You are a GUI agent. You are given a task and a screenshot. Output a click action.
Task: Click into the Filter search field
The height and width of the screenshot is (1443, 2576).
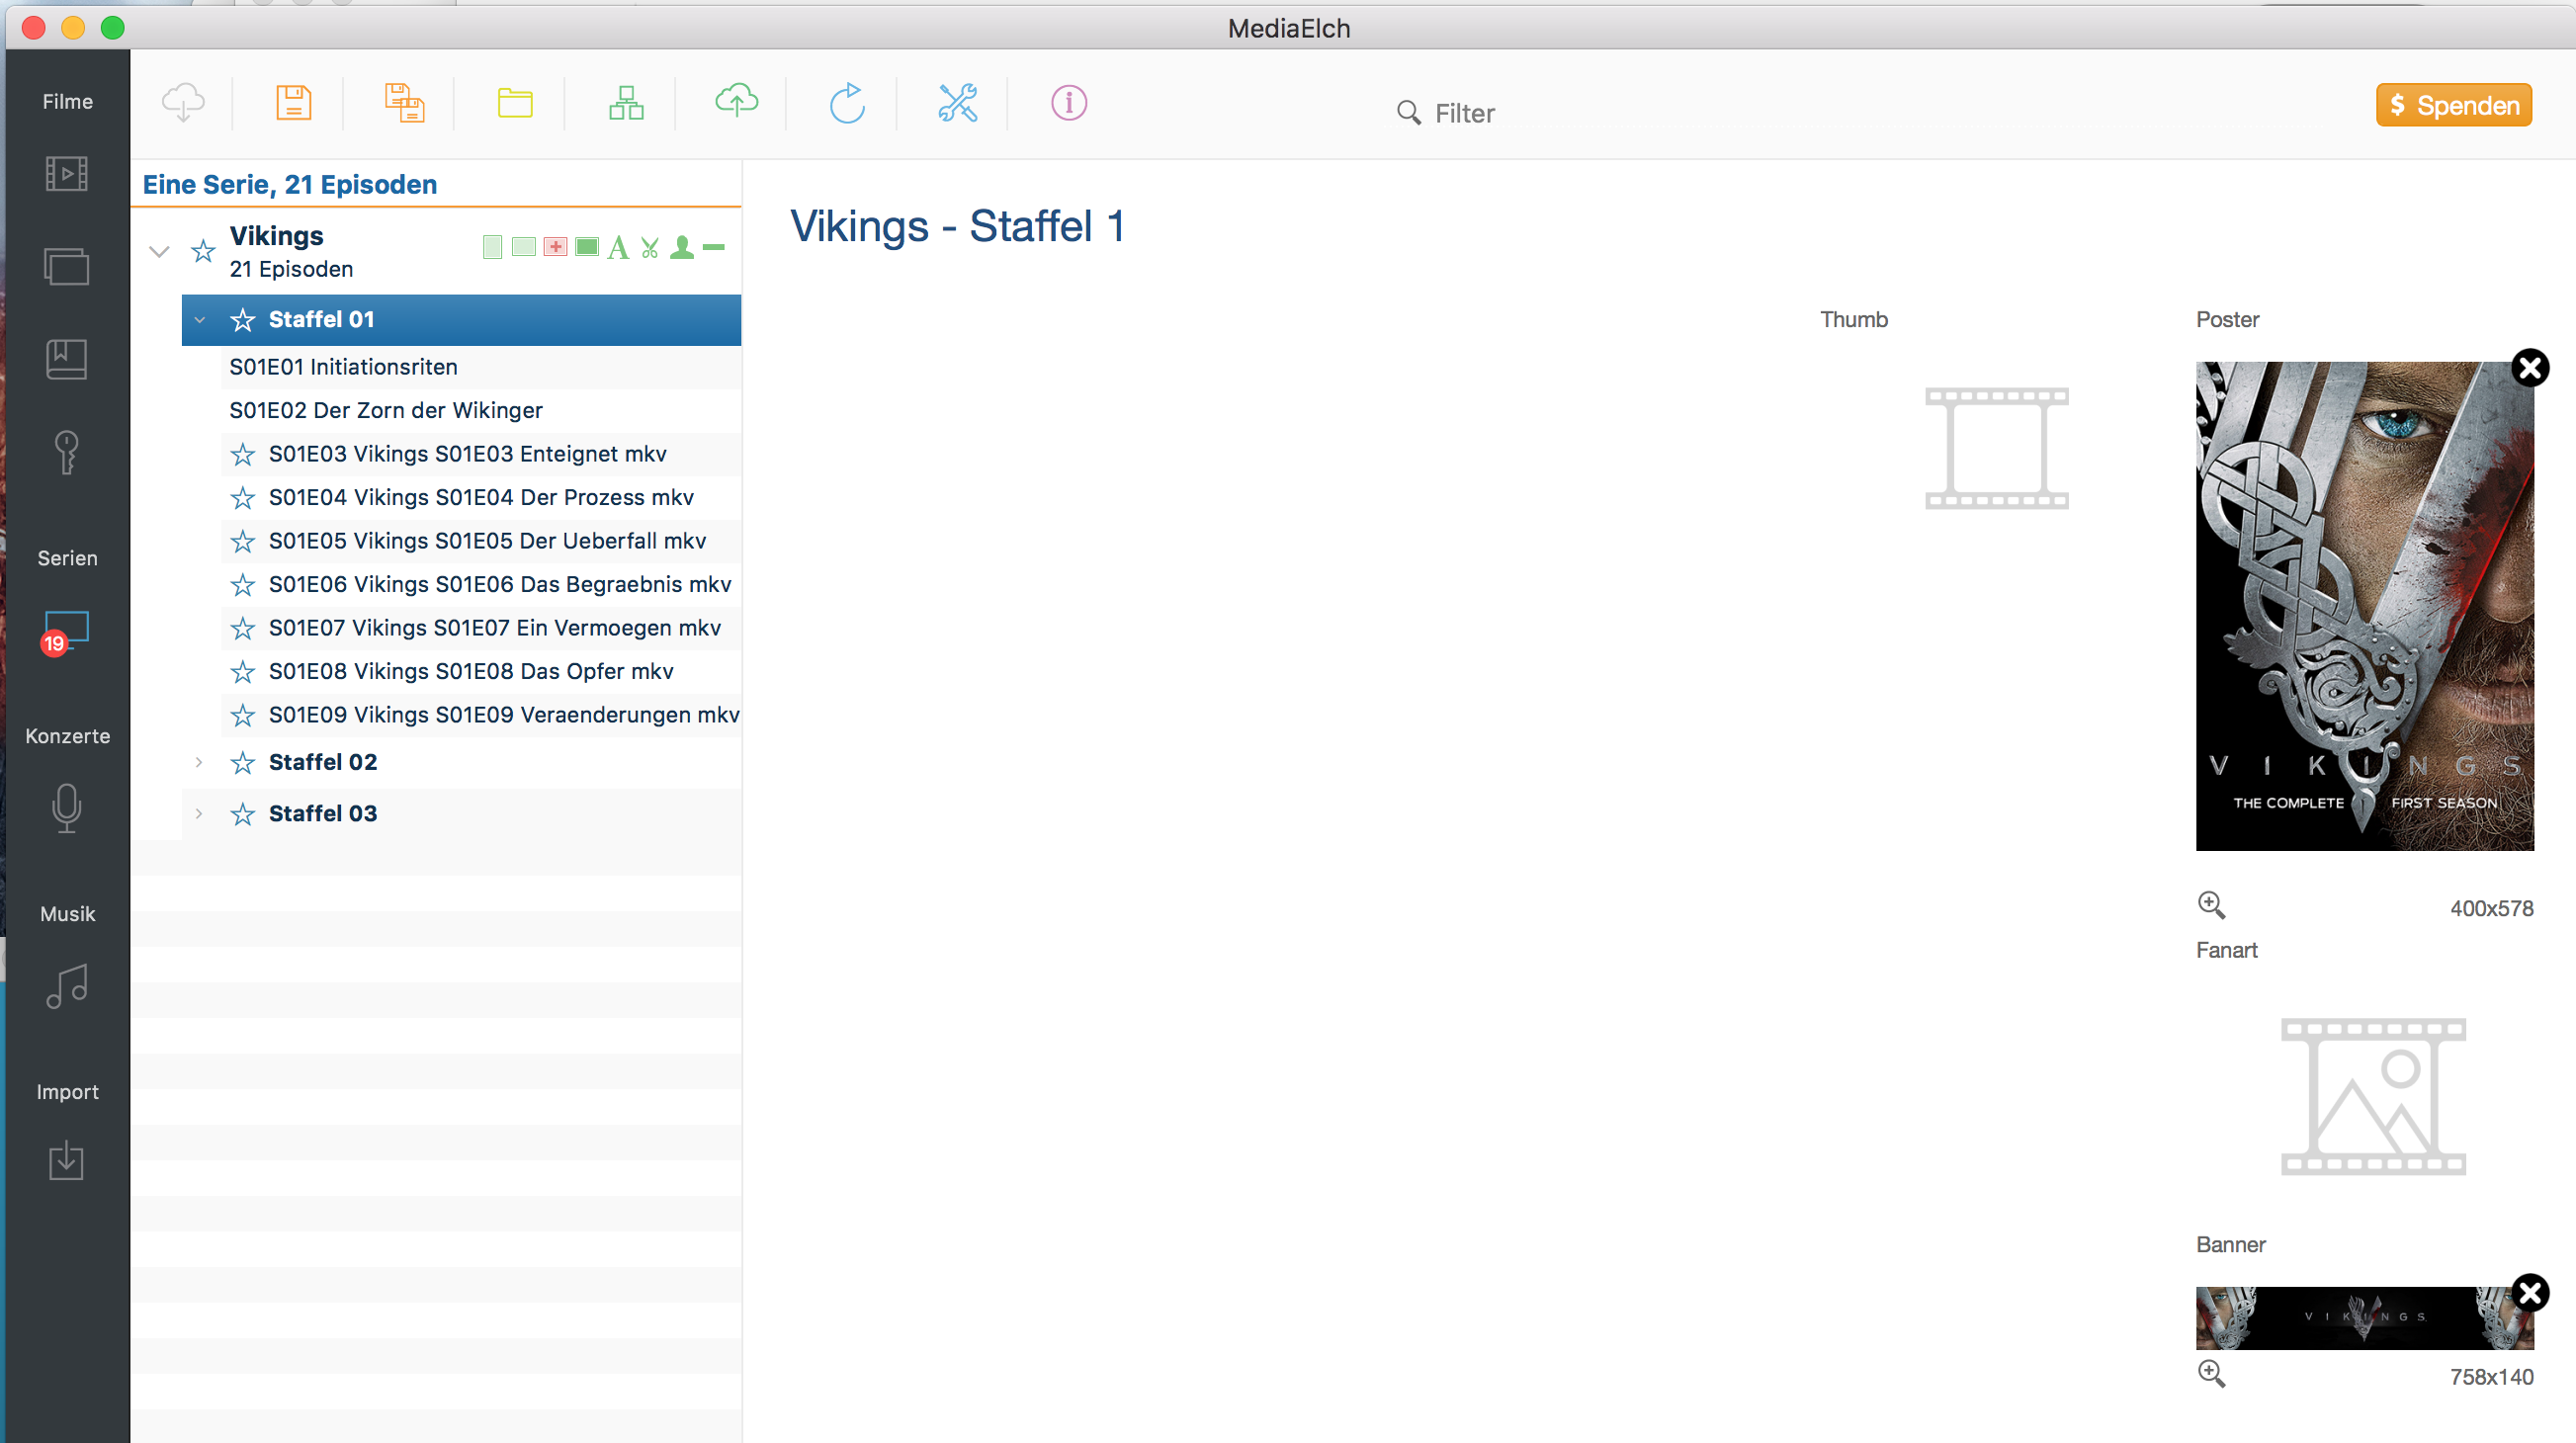pos(1464,113)
